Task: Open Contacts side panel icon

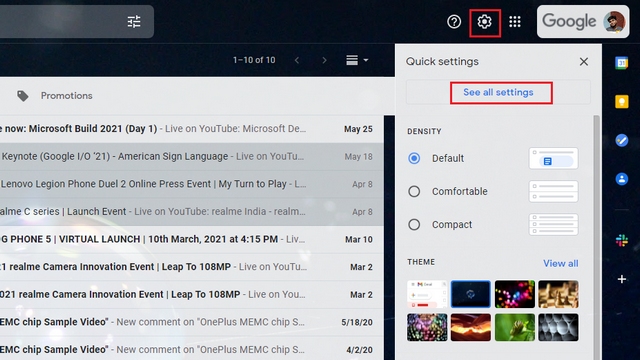Action: click(x=622, y=179)
